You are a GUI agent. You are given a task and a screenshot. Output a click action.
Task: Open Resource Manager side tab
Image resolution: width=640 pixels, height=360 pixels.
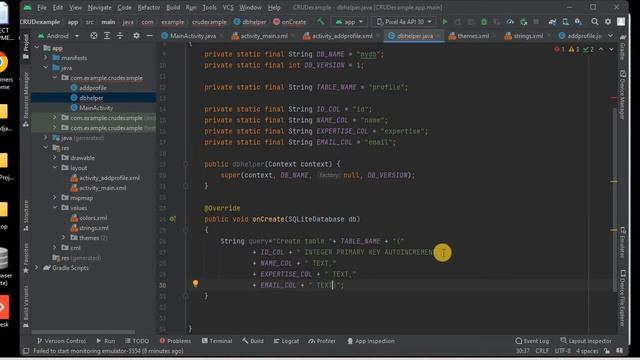26,99
